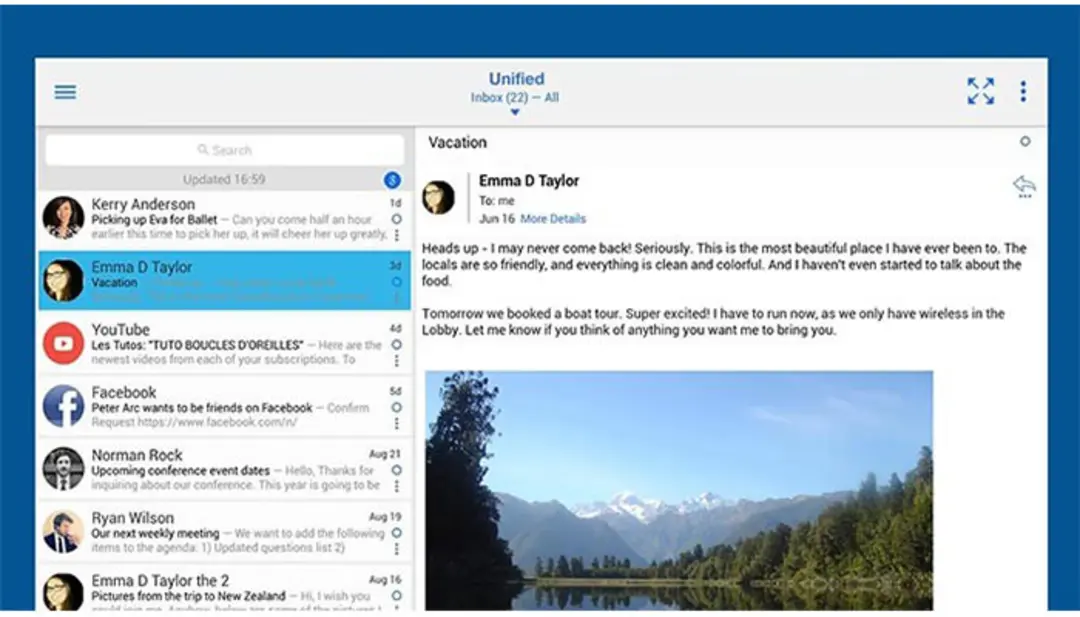This screenshot has width=1080, height=617.
Task: Open the hamburger navigation menu
Action: click(65, 92)
